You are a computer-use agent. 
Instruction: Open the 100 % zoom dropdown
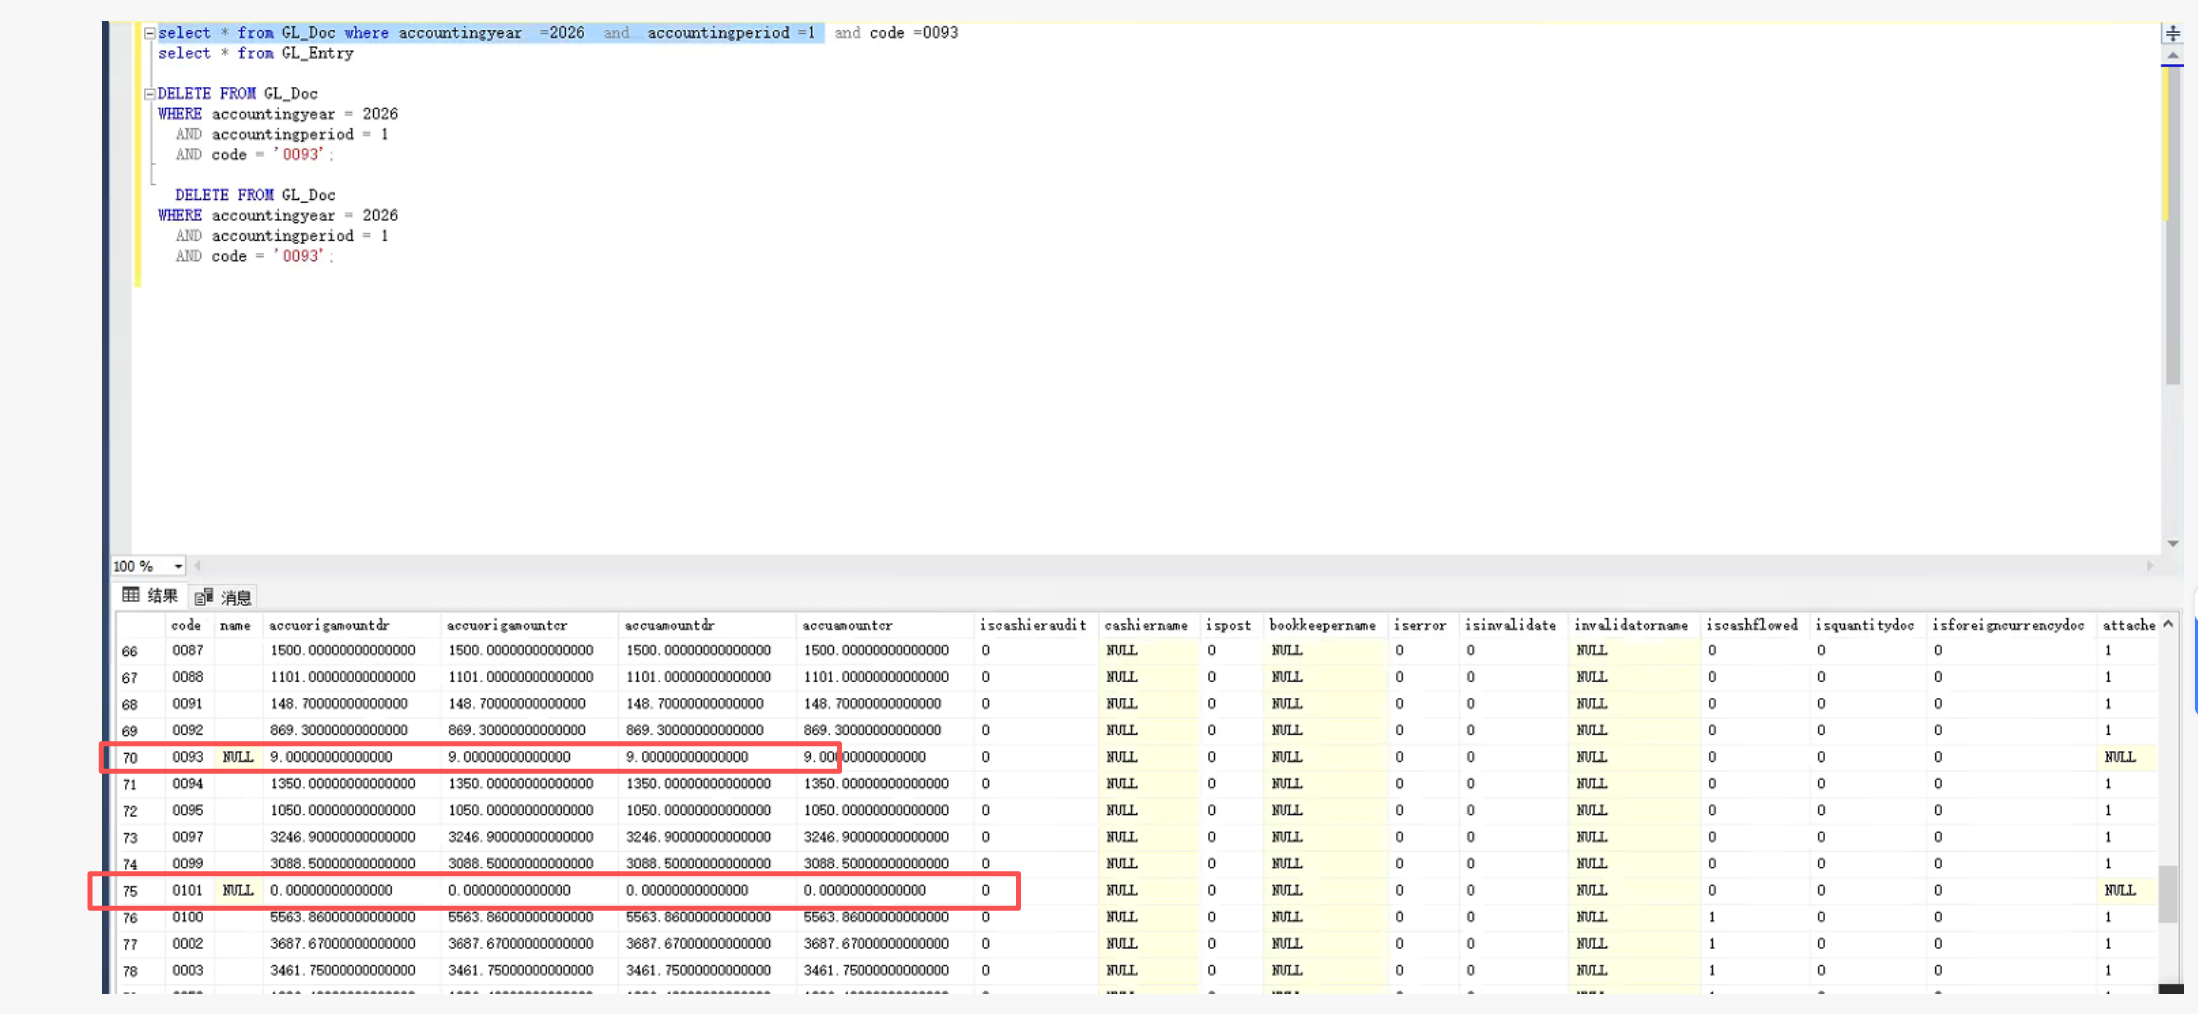coord(178,567)
